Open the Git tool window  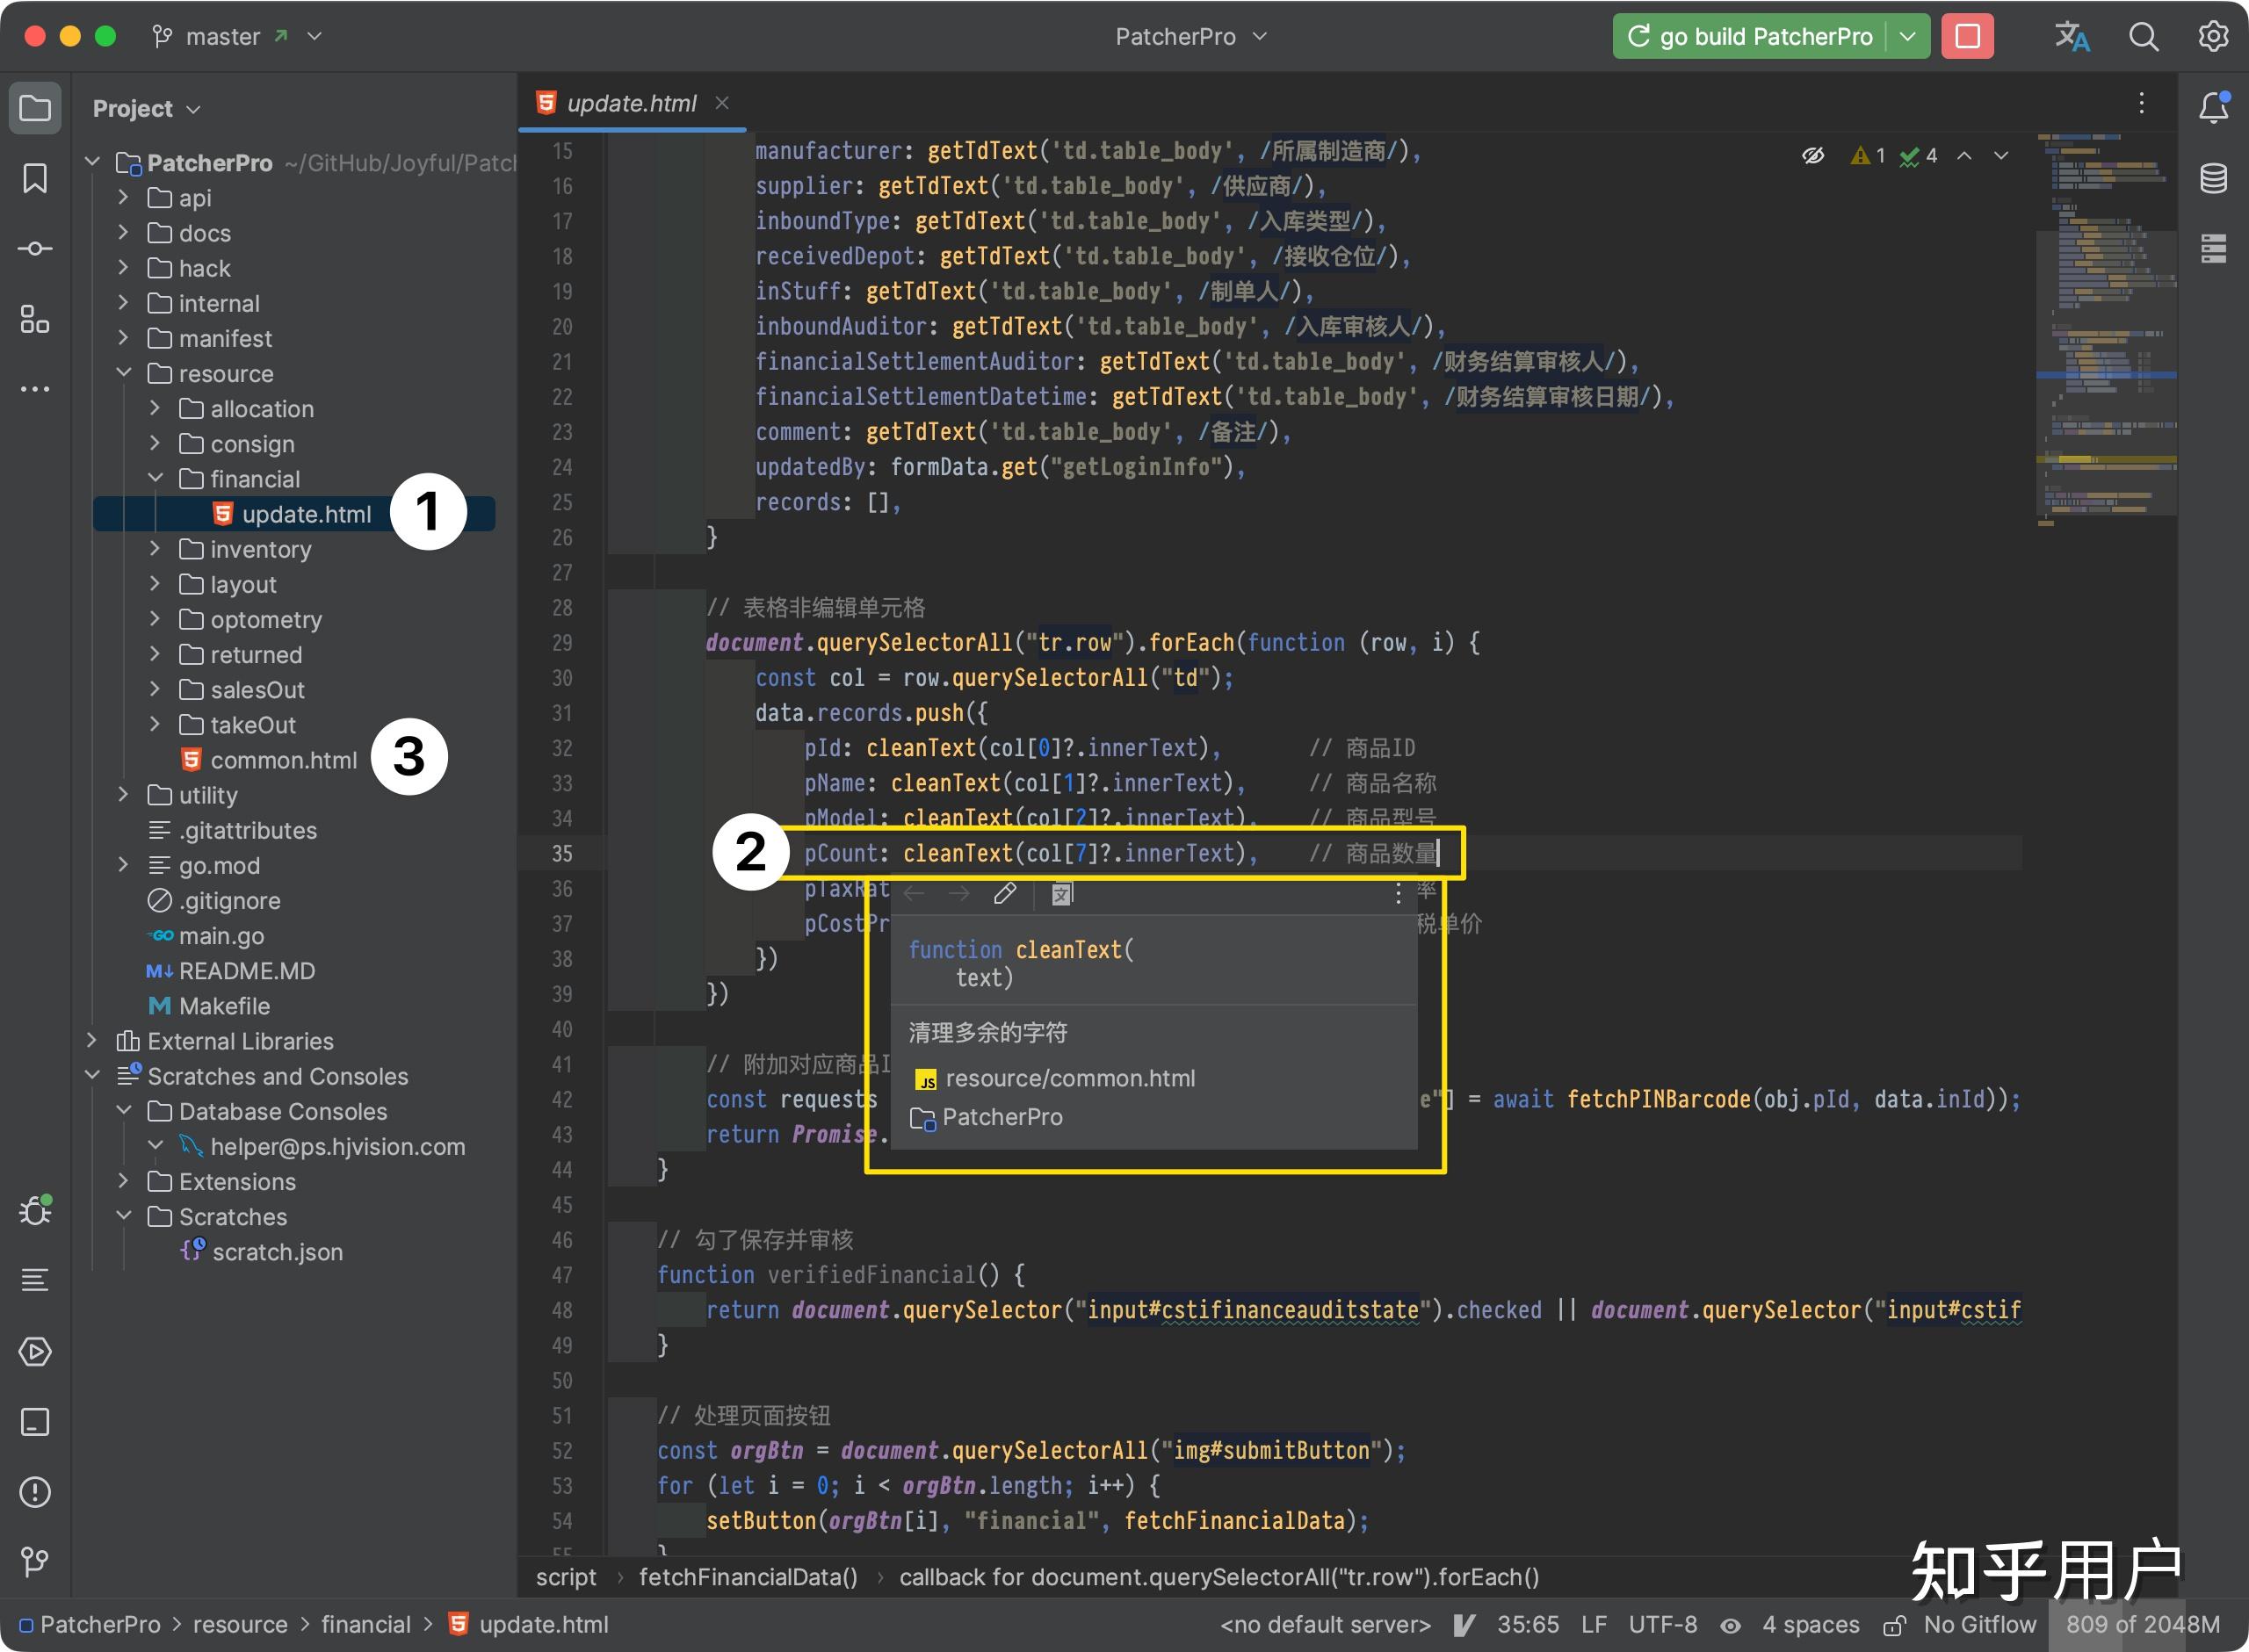click(35, 1561)
